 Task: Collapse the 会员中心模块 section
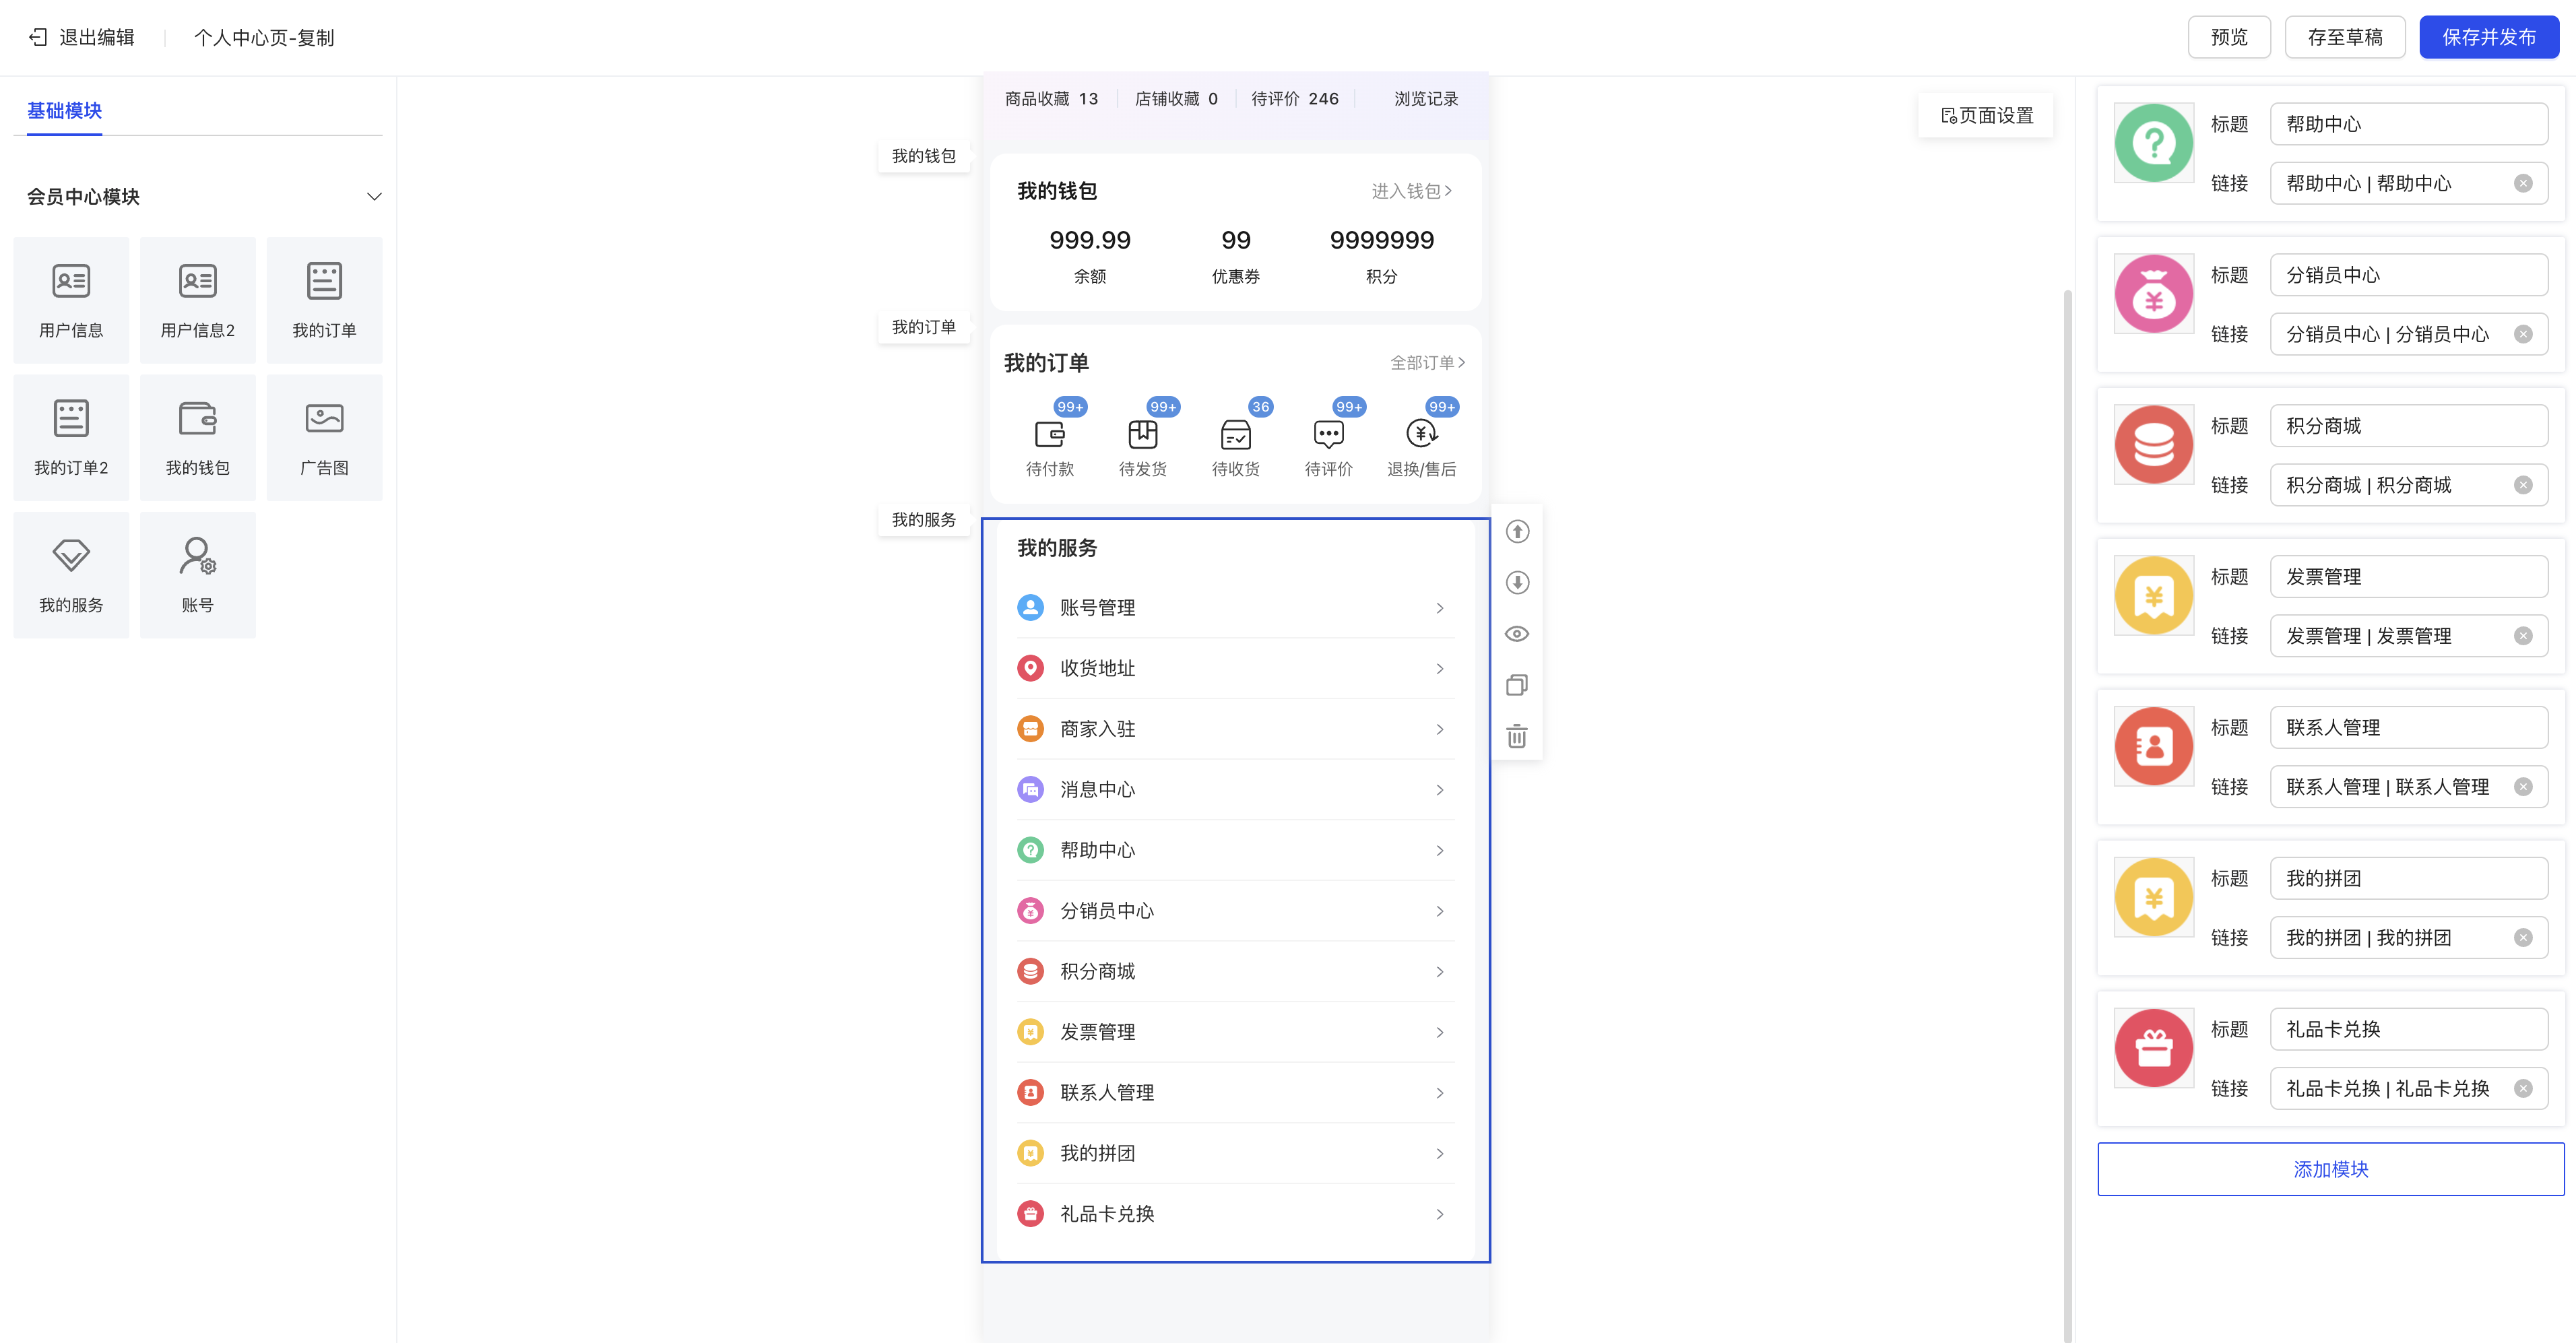click(374, 197)
